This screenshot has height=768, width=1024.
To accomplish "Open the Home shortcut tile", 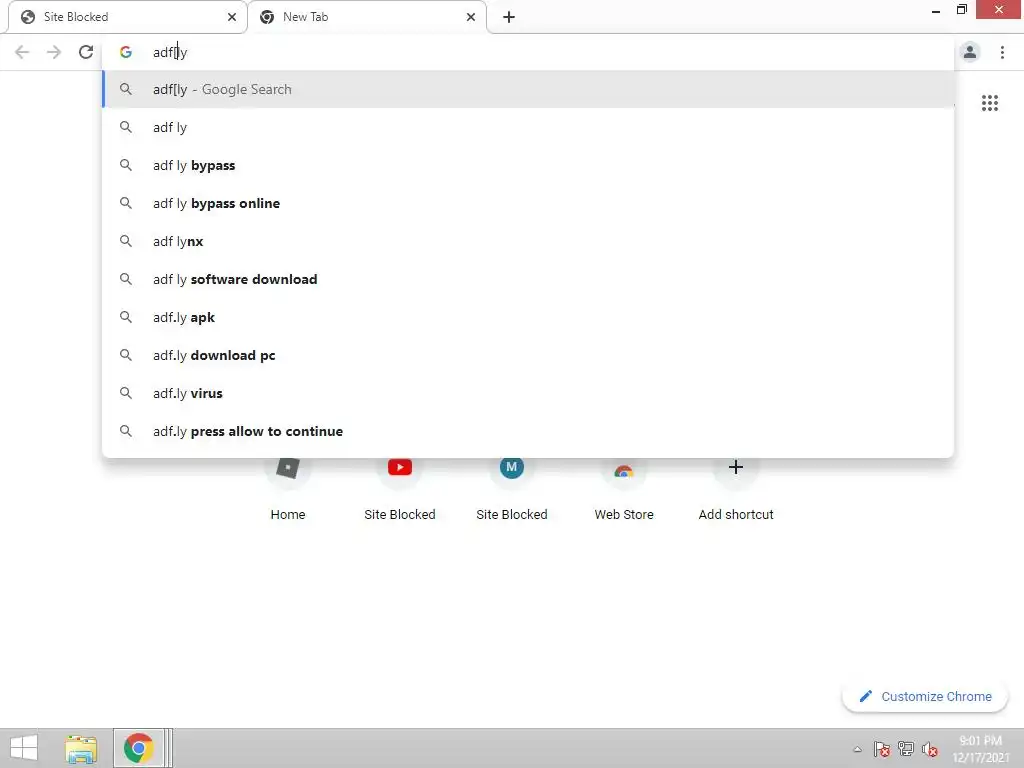I will (288, 490).
